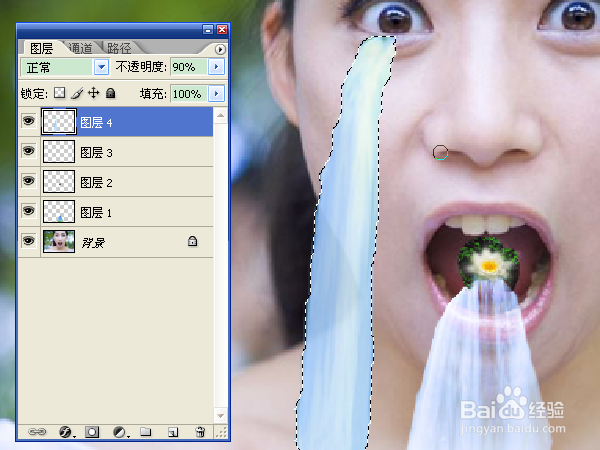Select the 图层 2 thumbnail
Image resolution: width=600 pixels, height=450 pixels.
[59, 181]
